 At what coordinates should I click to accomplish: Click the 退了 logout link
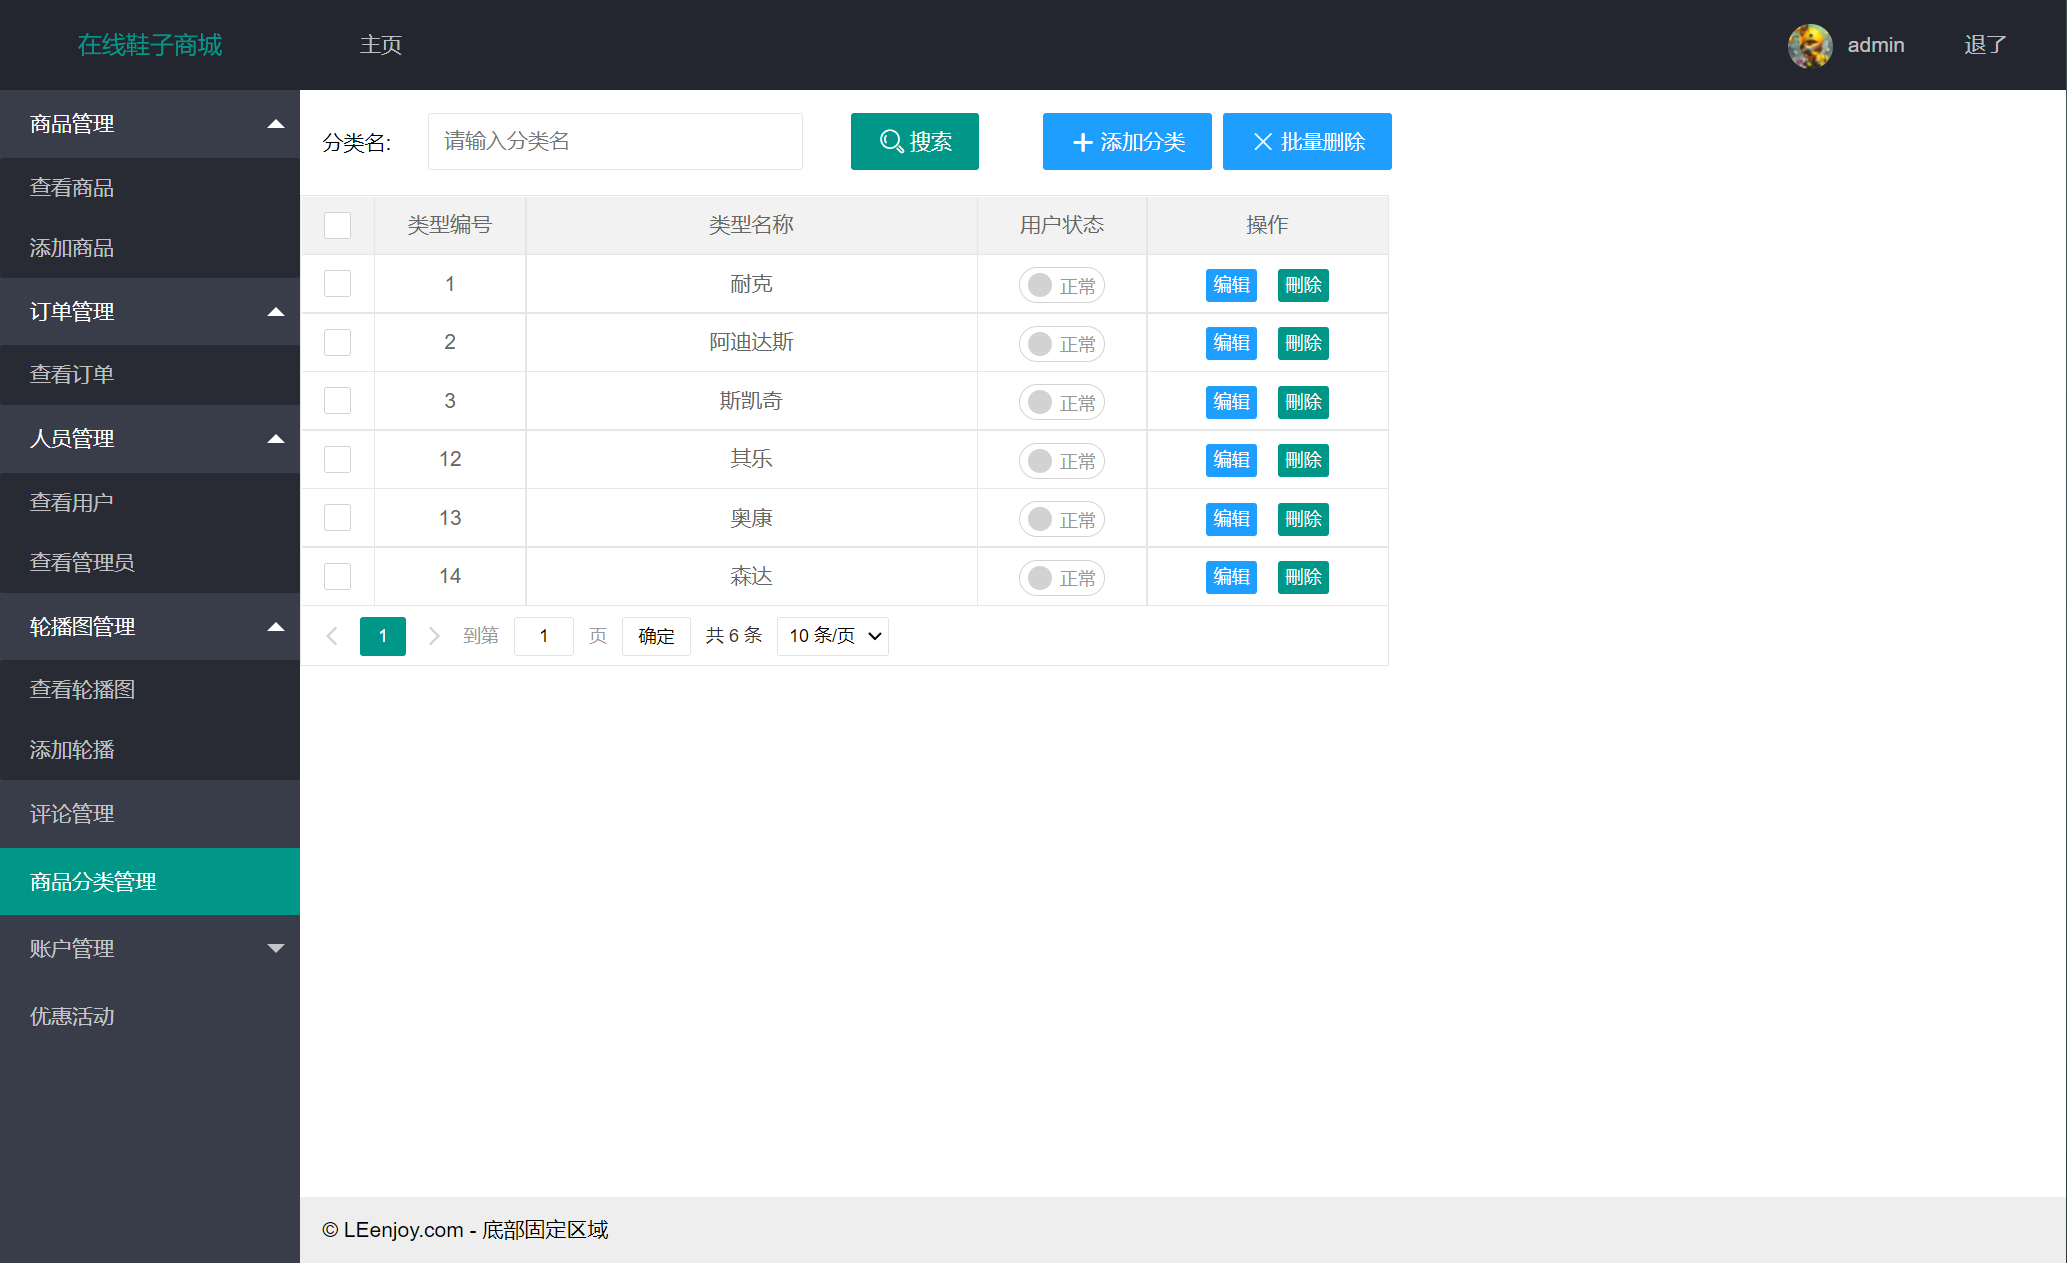click(1985, 45)
